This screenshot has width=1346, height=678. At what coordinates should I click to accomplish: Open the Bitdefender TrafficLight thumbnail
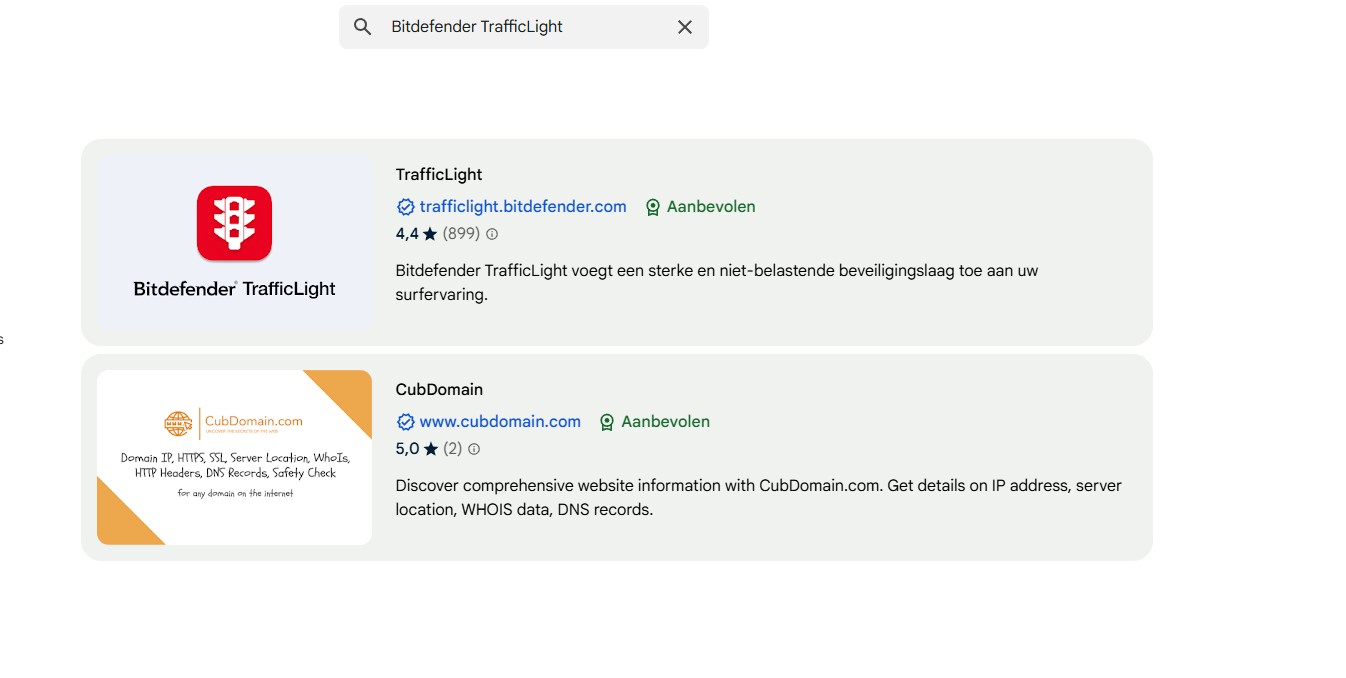tap(235, 243)
